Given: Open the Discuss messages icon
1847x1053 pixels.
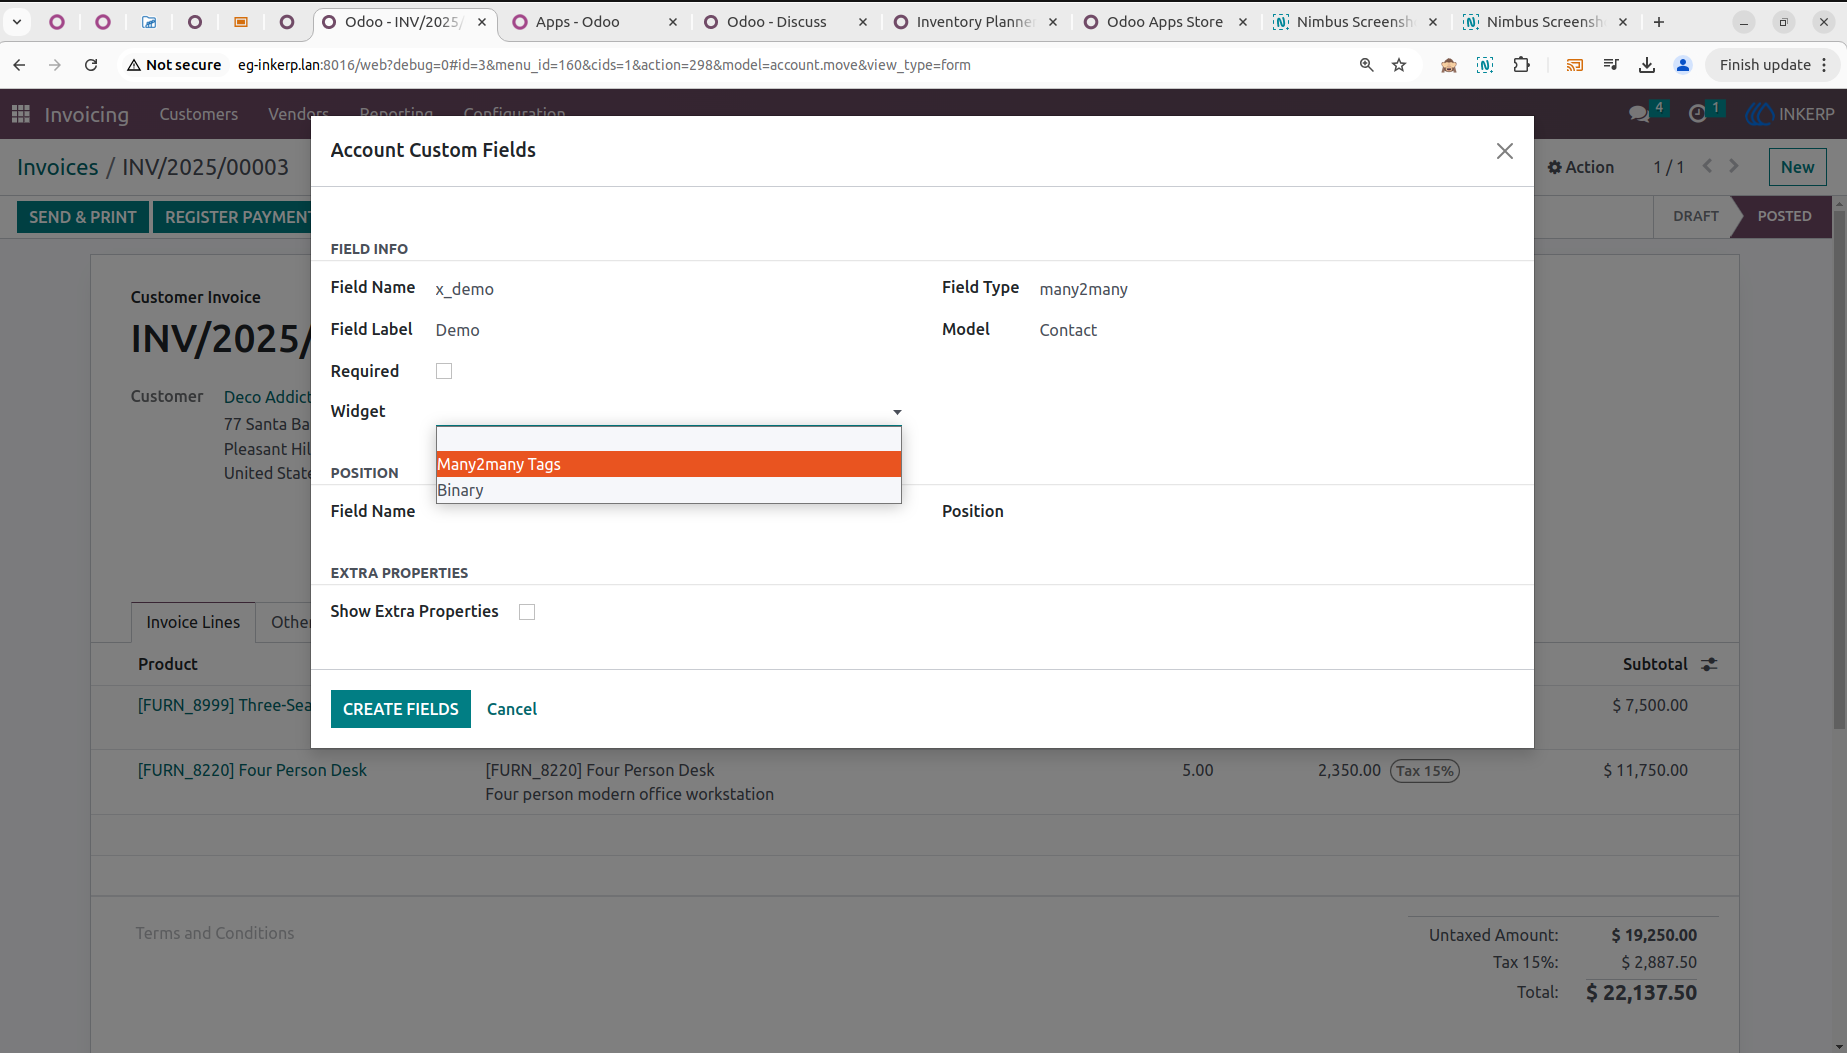Looking at the screenshot, I should click(1639, 114).
